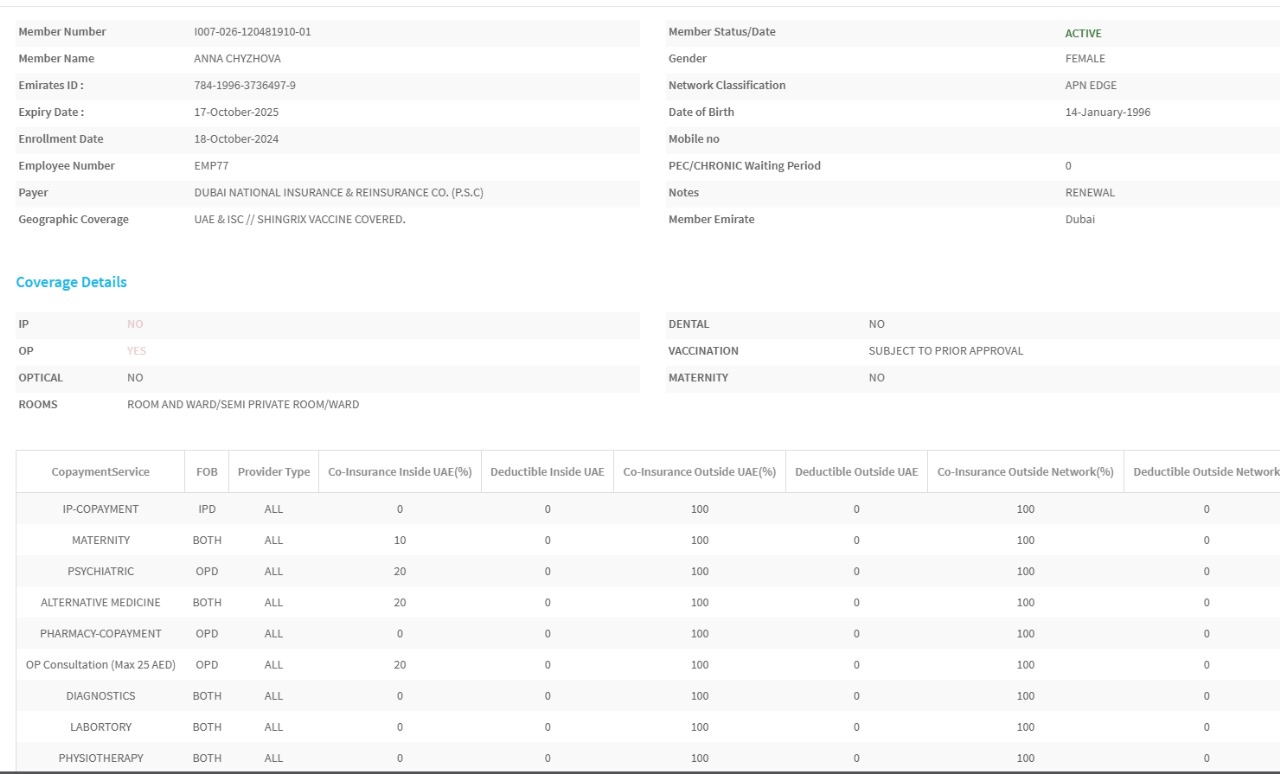
Task: Click the Provider Type column header
Action: 273,472
